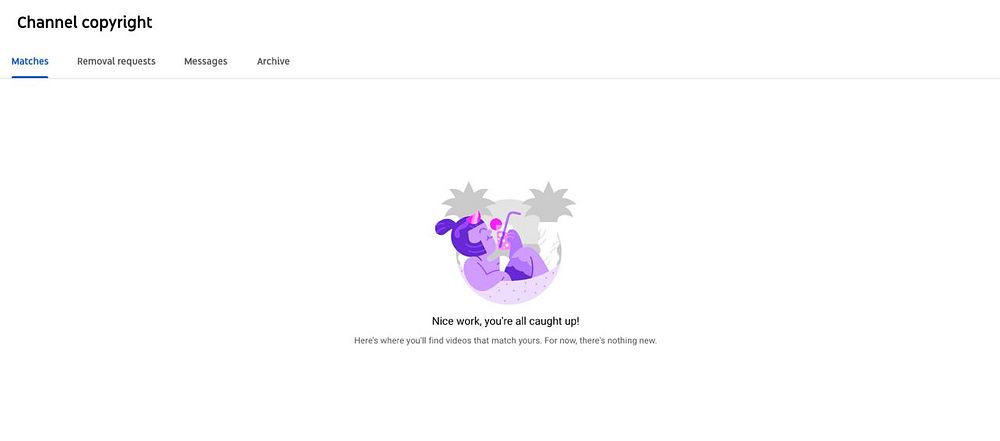The width and height of the screenshot is (1000, 441).
Task: Click the dotted light purple pool area
Action: pos(509,290)
